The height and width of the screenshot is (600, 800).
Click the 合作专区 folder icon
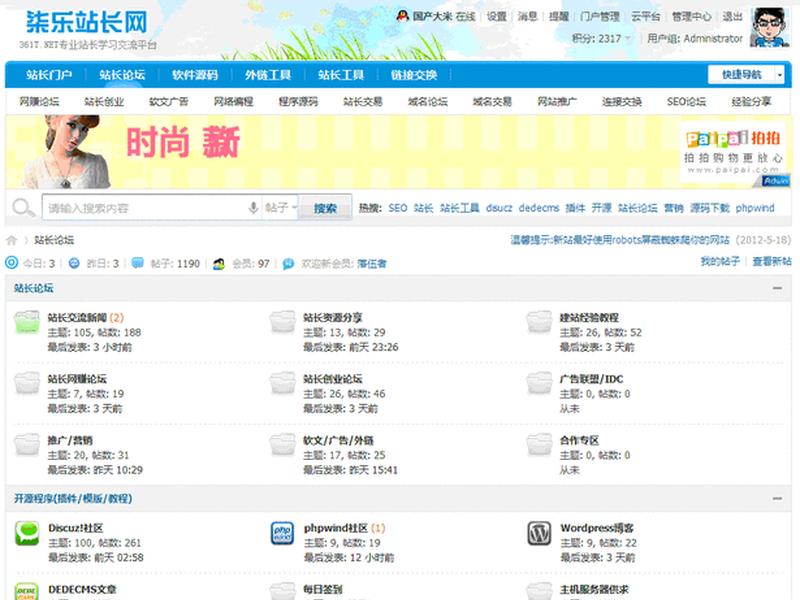click(539, 444)
